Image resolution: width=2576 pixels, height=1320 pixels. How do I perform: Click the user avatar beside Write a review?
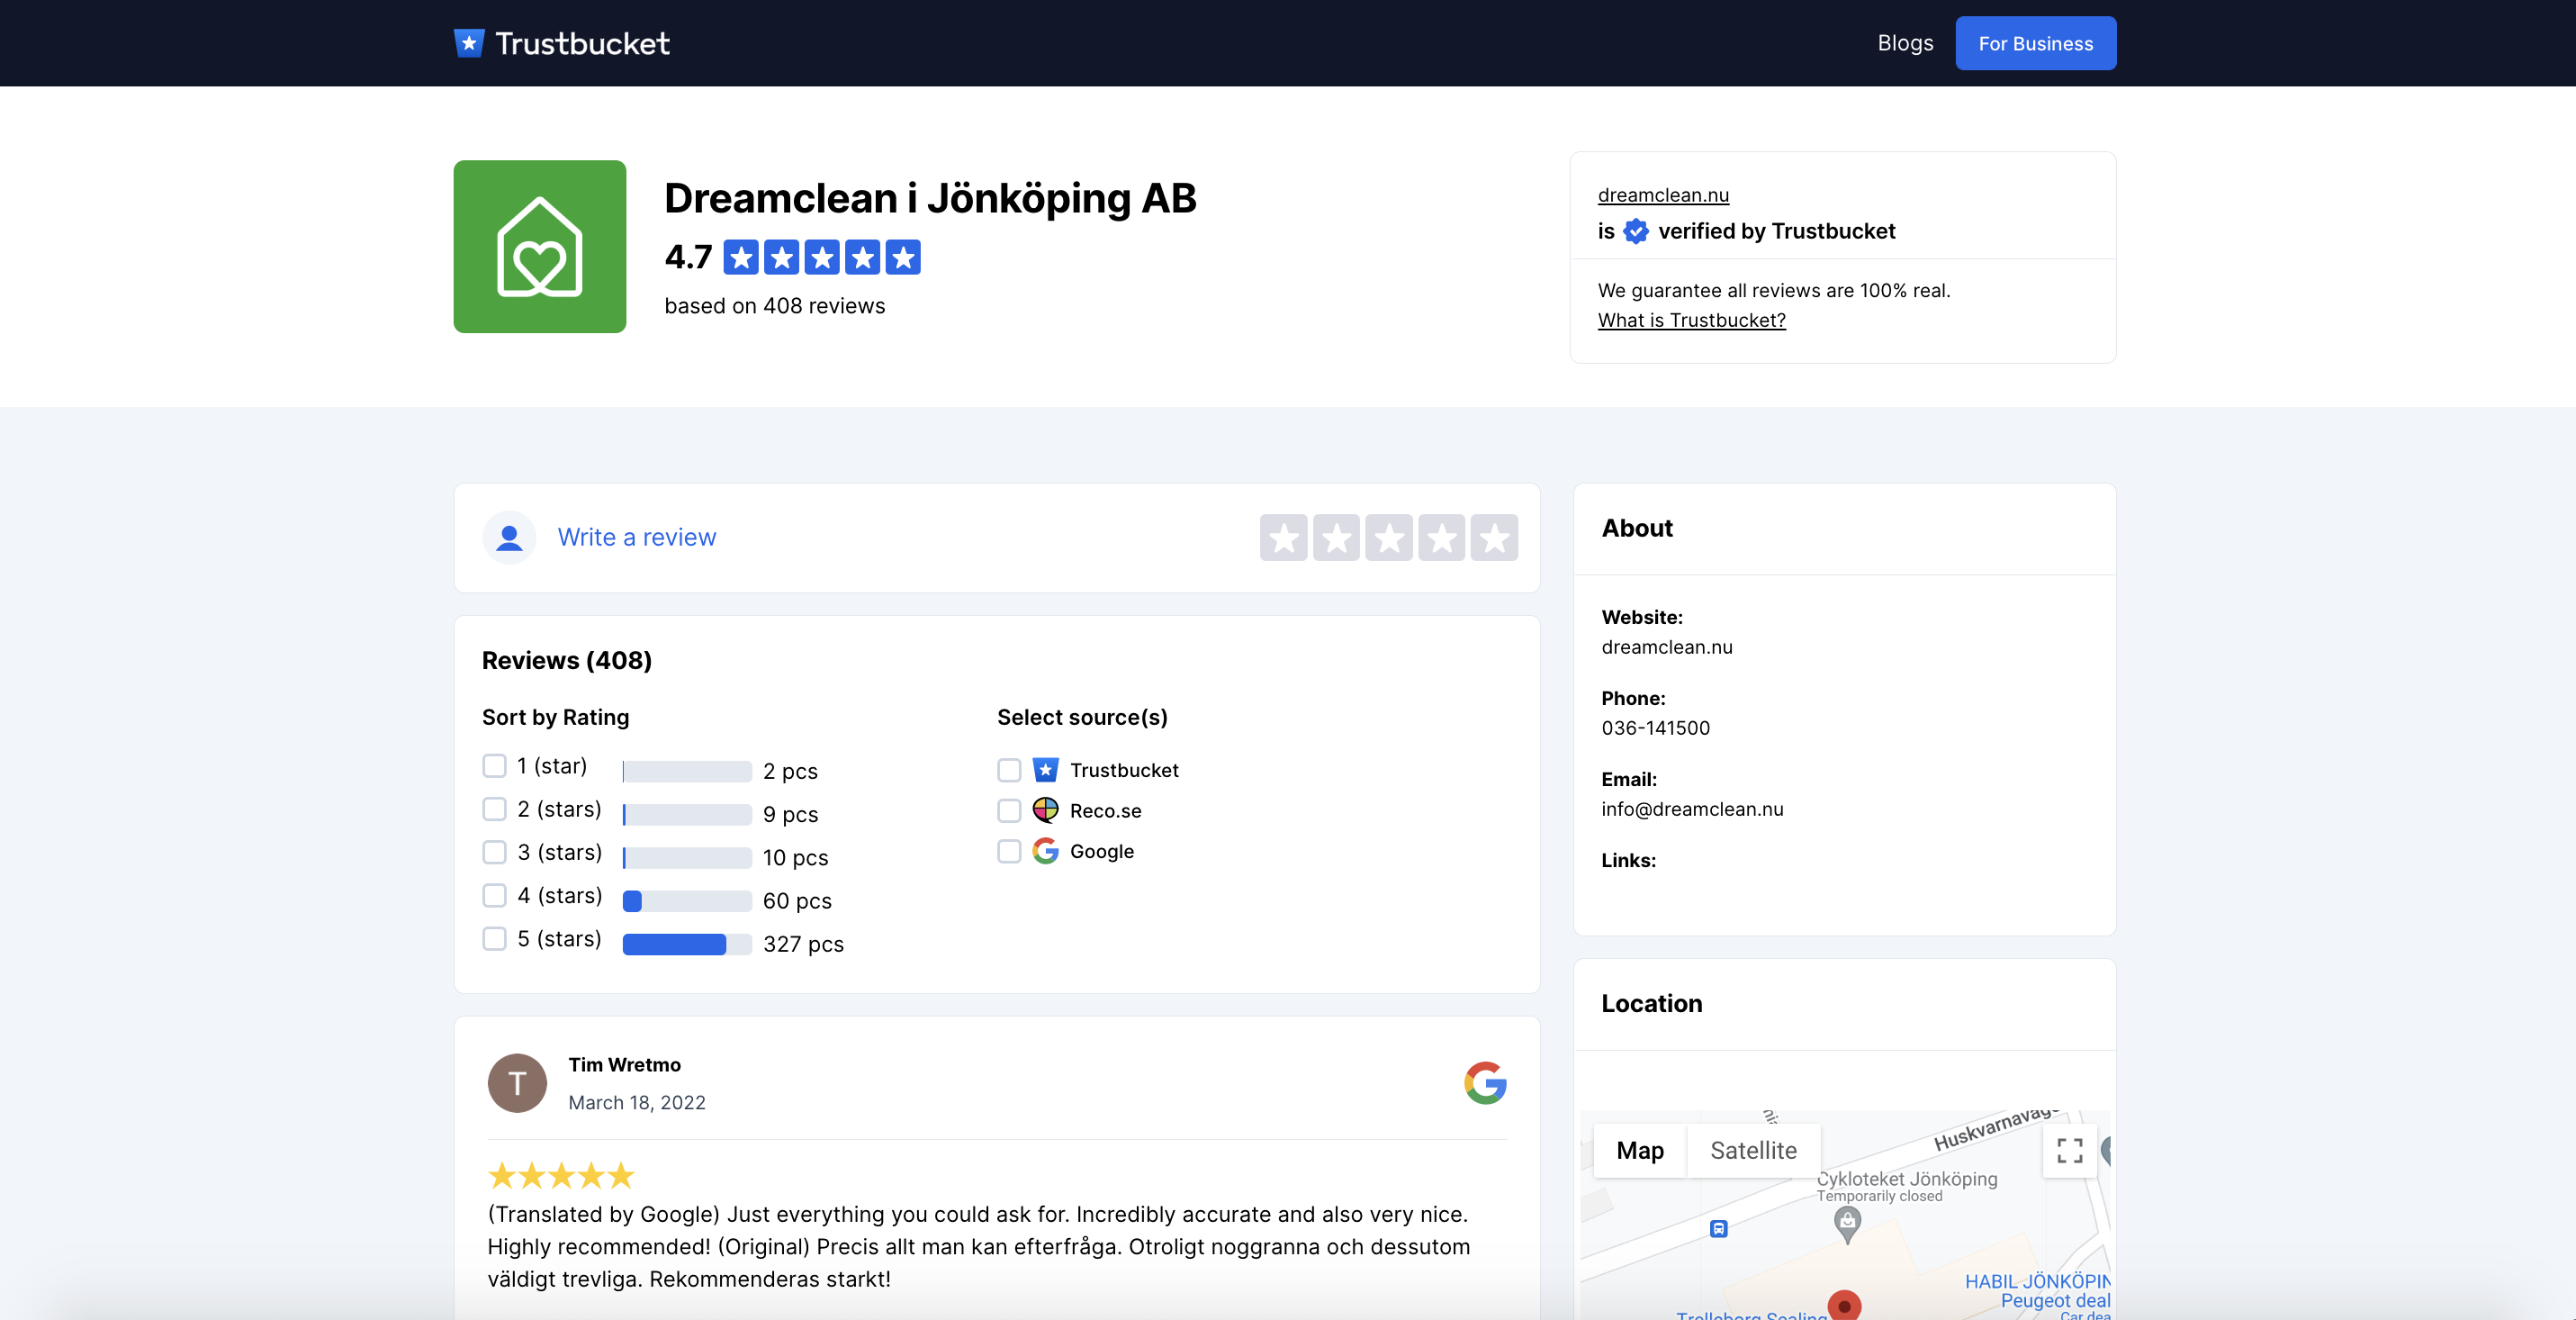click(509, 537)
